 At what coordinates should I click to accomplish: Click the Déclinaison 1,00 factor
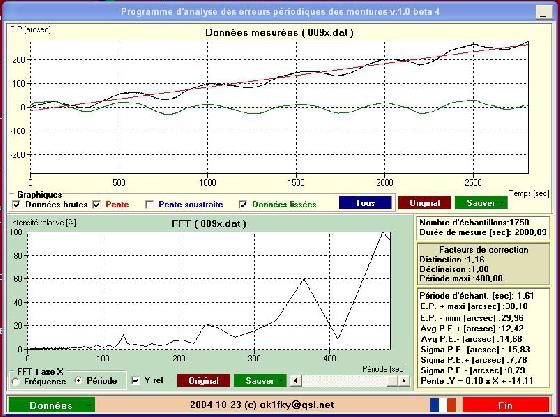(454, 269)
